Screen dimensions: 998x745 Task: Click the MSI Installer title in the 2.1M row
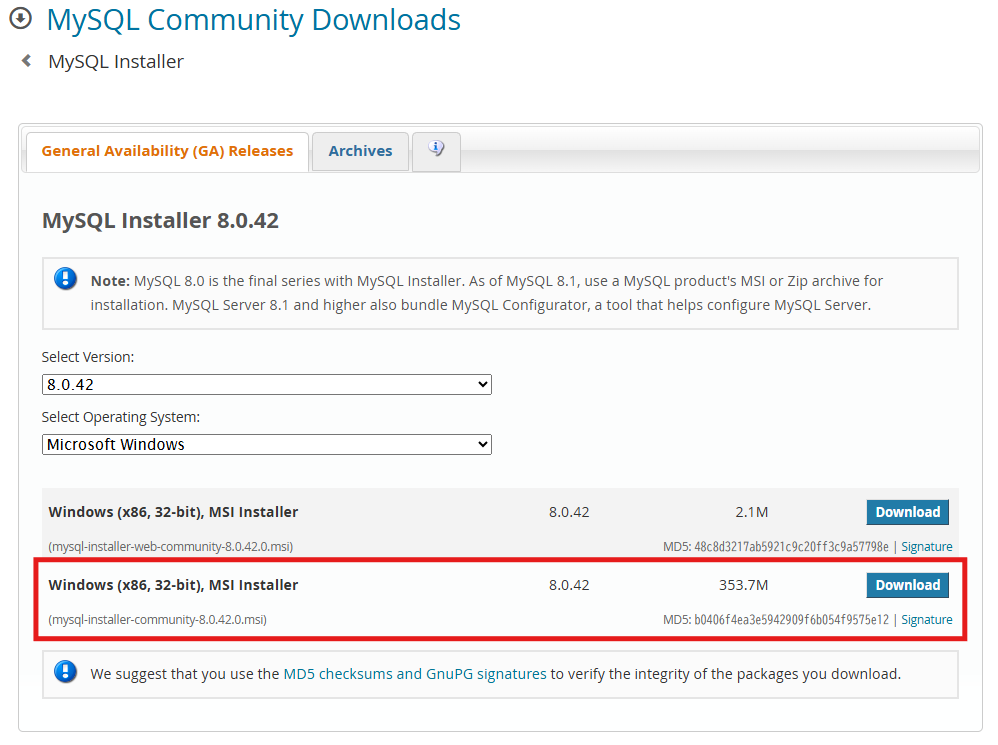[x=173, y=512]
